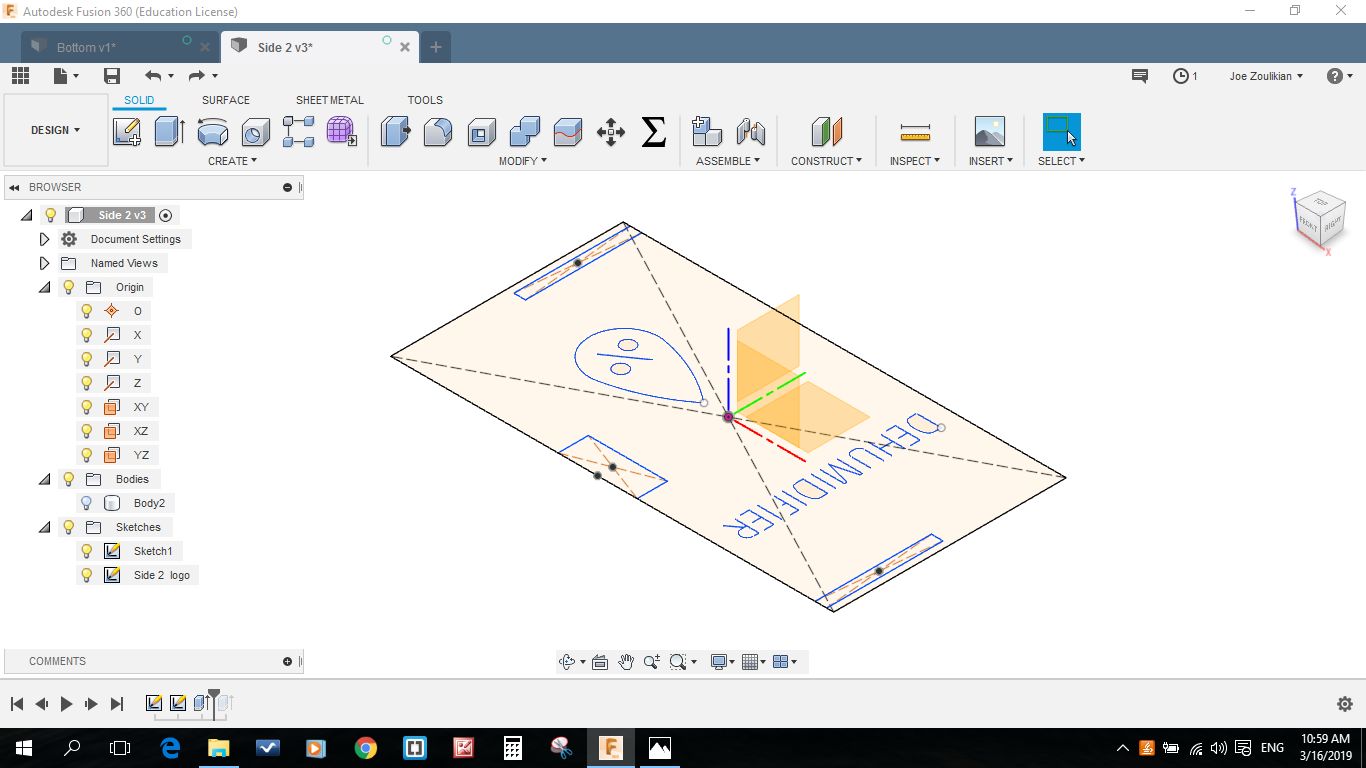Open the CREATE dropdown menu
This screenshot has height=768, width=1366.
pos(232,161)
